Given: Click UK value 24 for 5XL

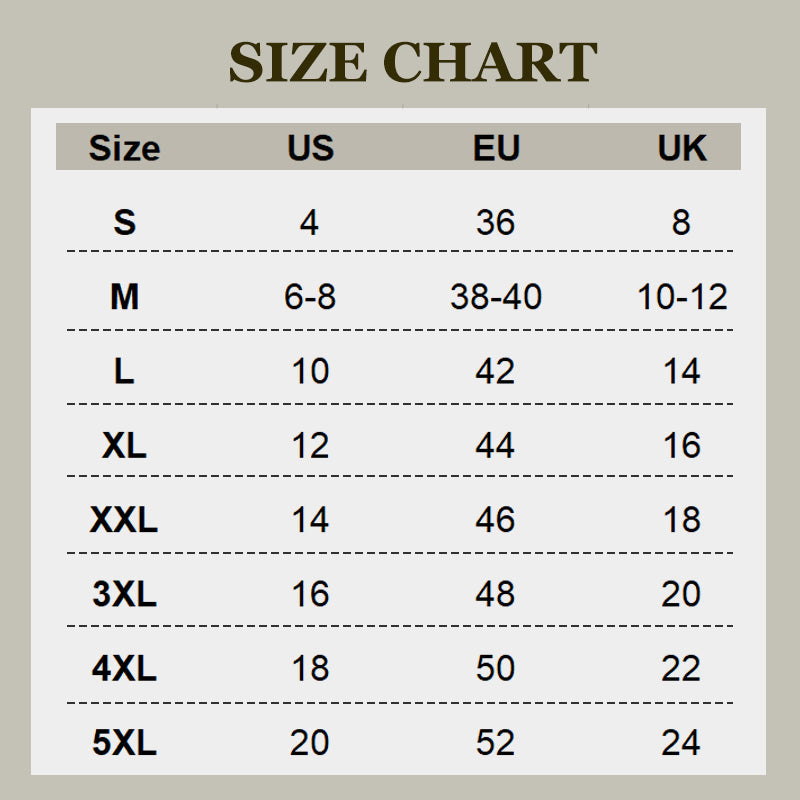Looking at the screenshot, I should pos(681,743).
